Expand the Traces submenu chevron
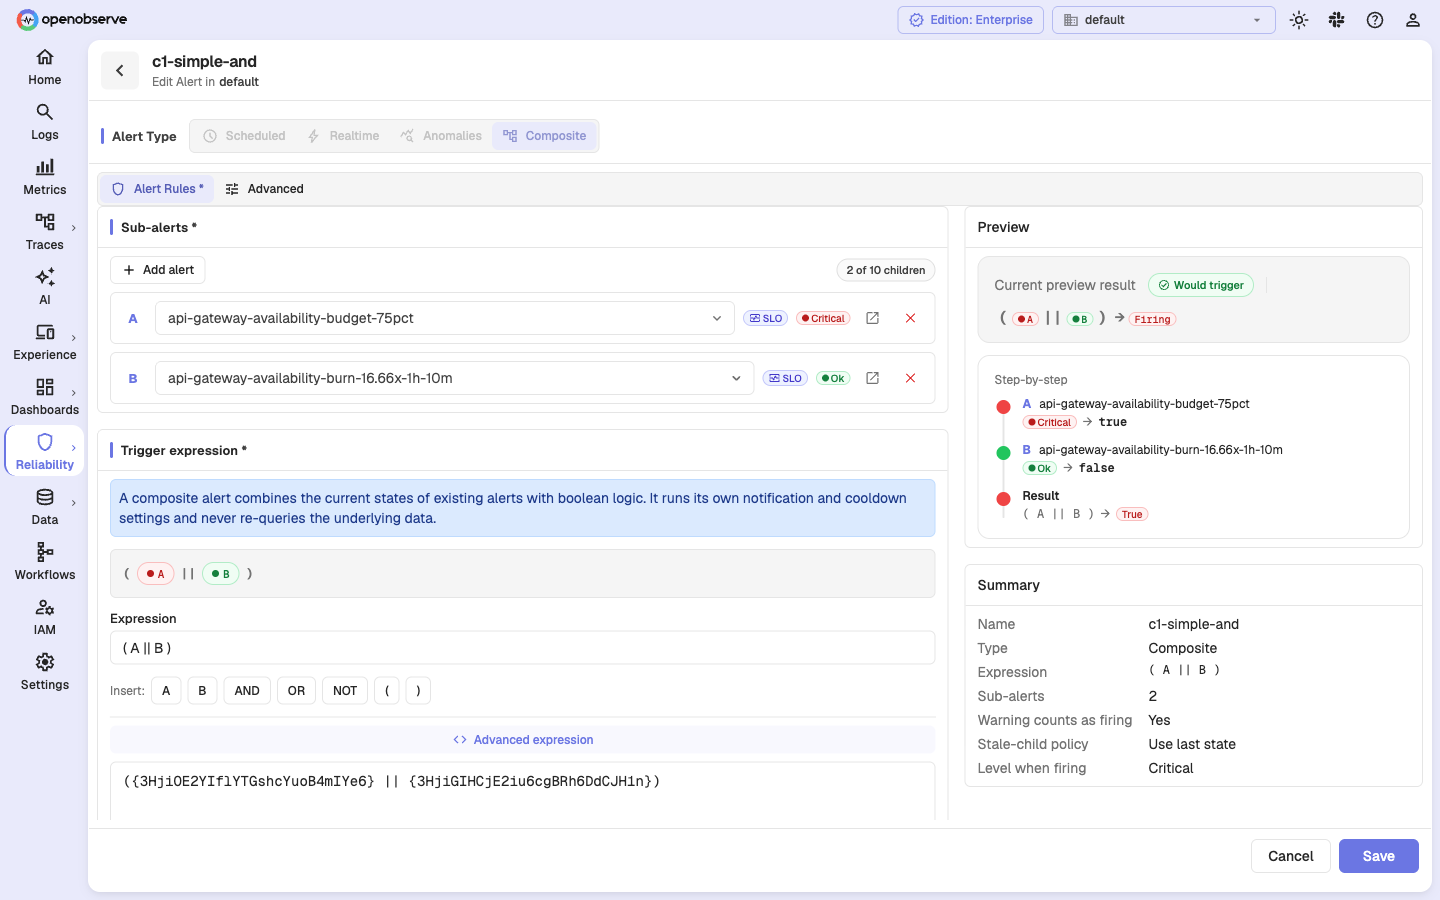The image size is (1440, 900). click(x=74, y=228)
